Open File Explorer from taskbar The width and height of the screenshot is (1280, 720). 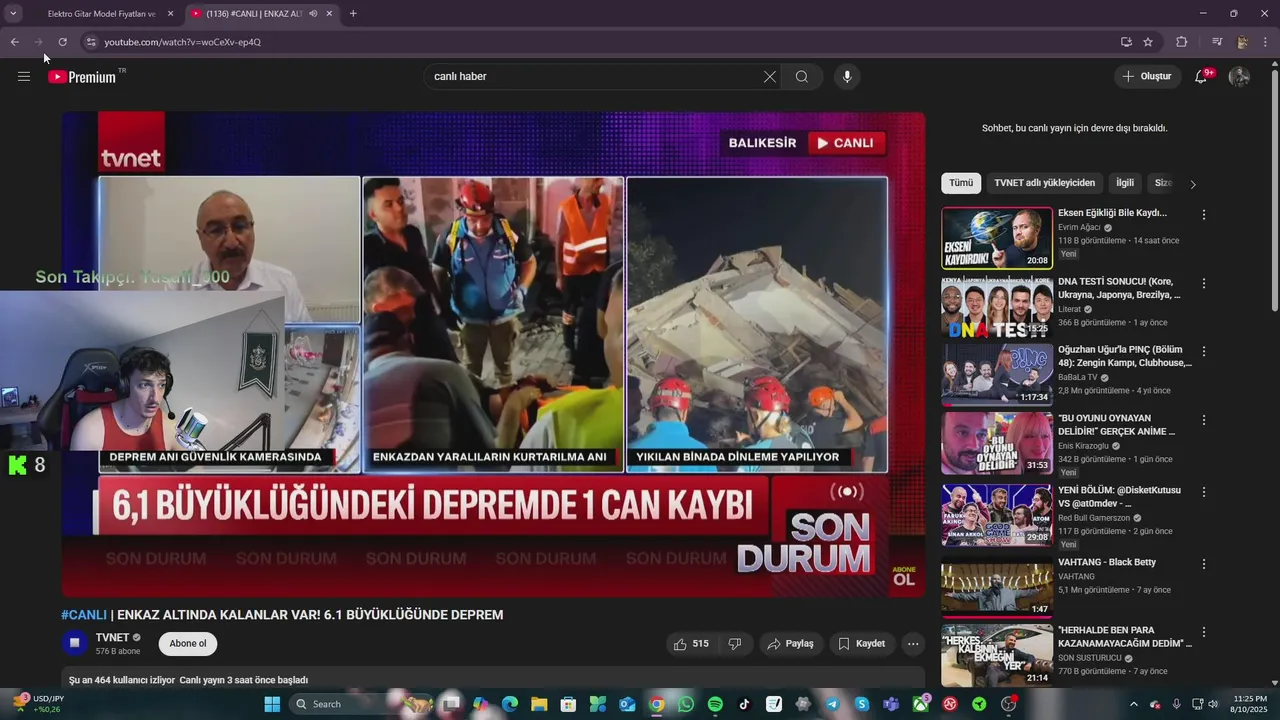[x=539, y=704]
